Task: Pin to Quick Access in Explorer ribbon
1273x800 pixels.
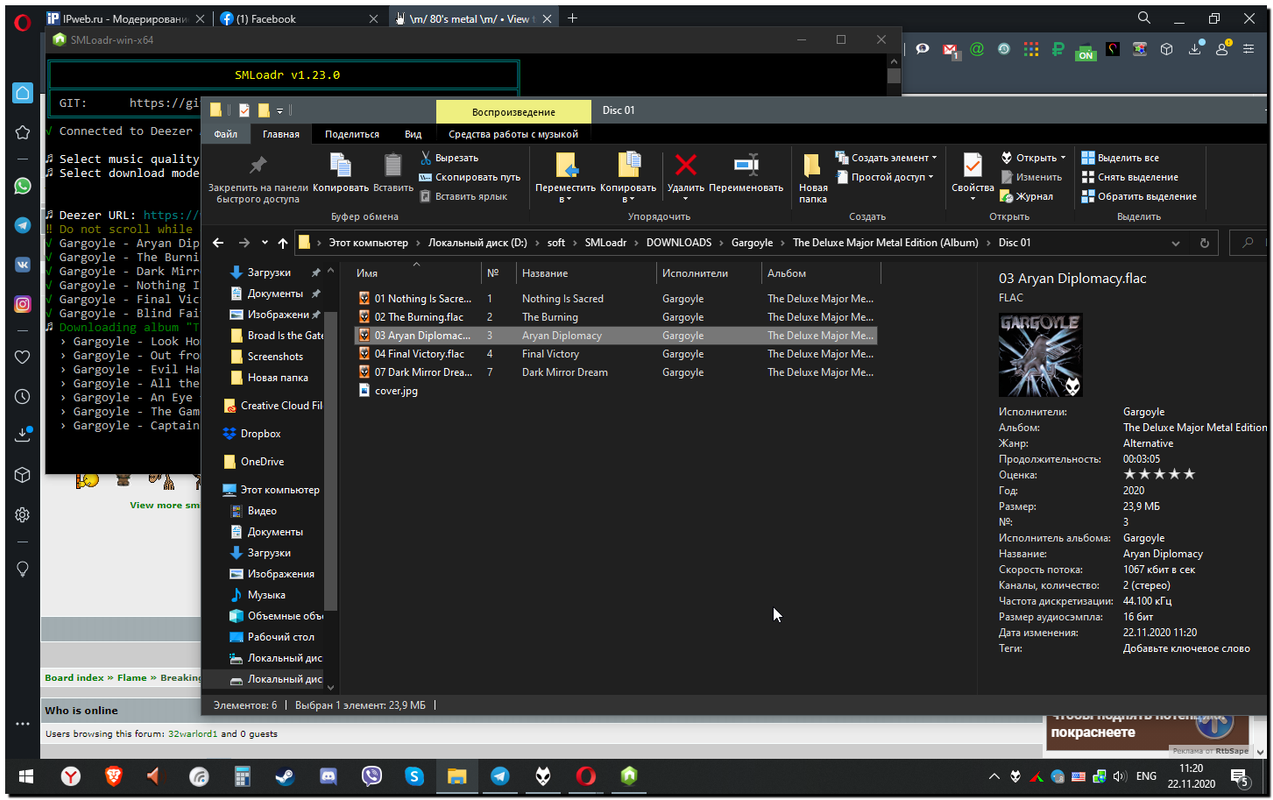Action: 258,178
